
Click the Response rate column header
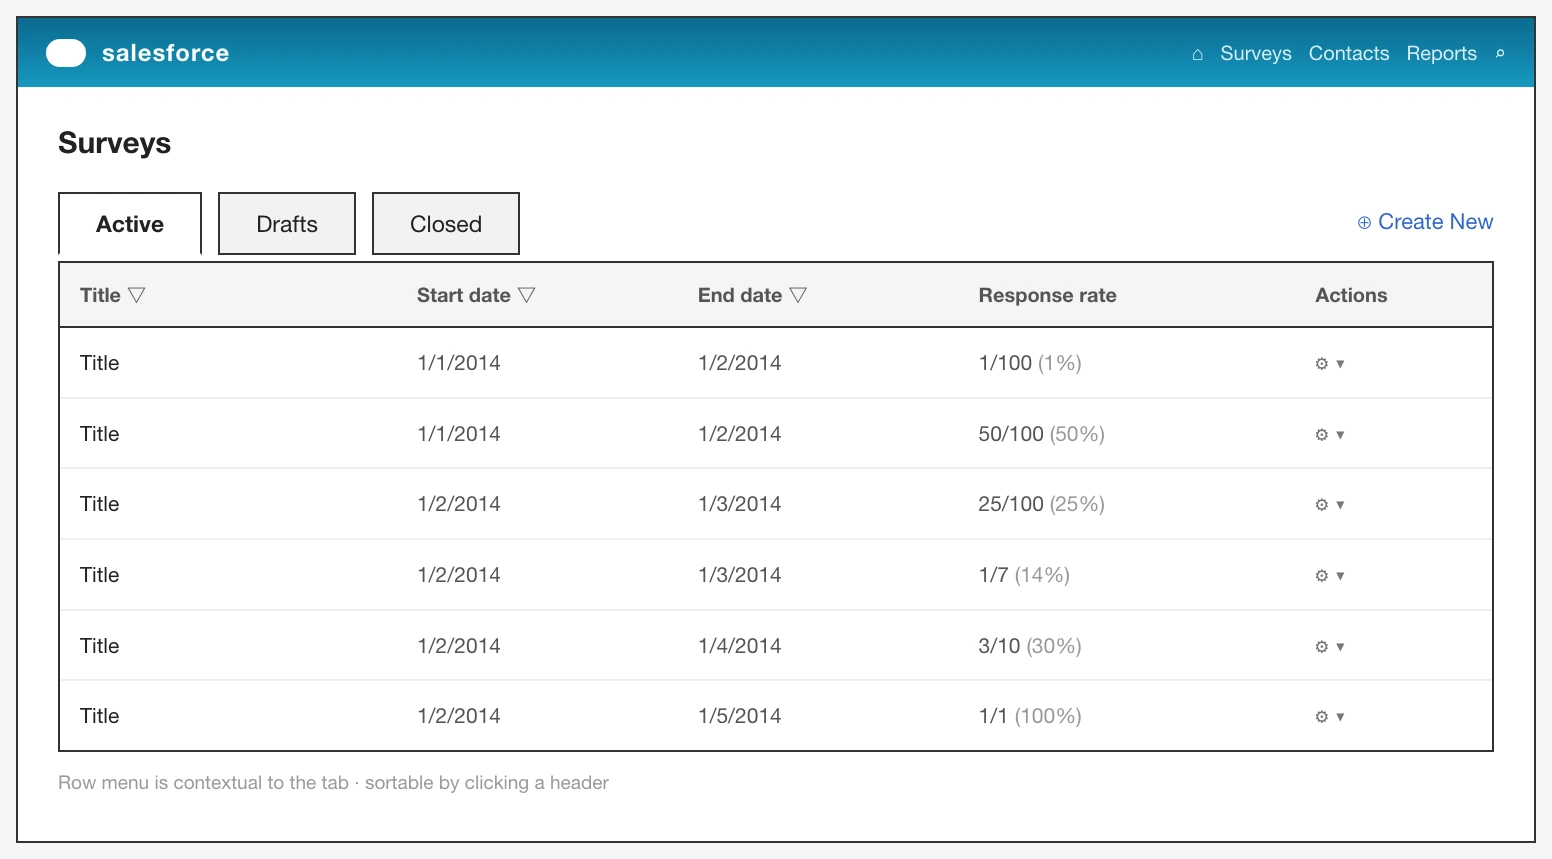[1047, 295]
